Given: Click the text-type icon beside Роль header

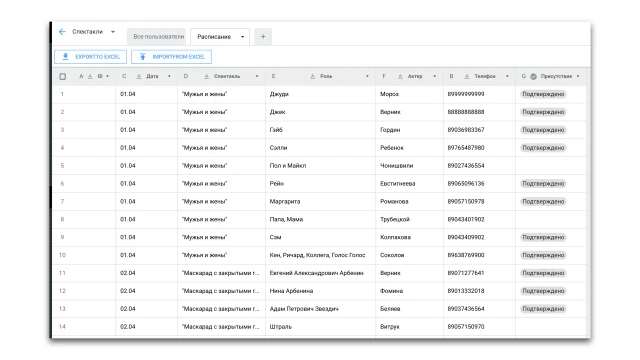Looking at the screenshot, I should coord(313,76).
